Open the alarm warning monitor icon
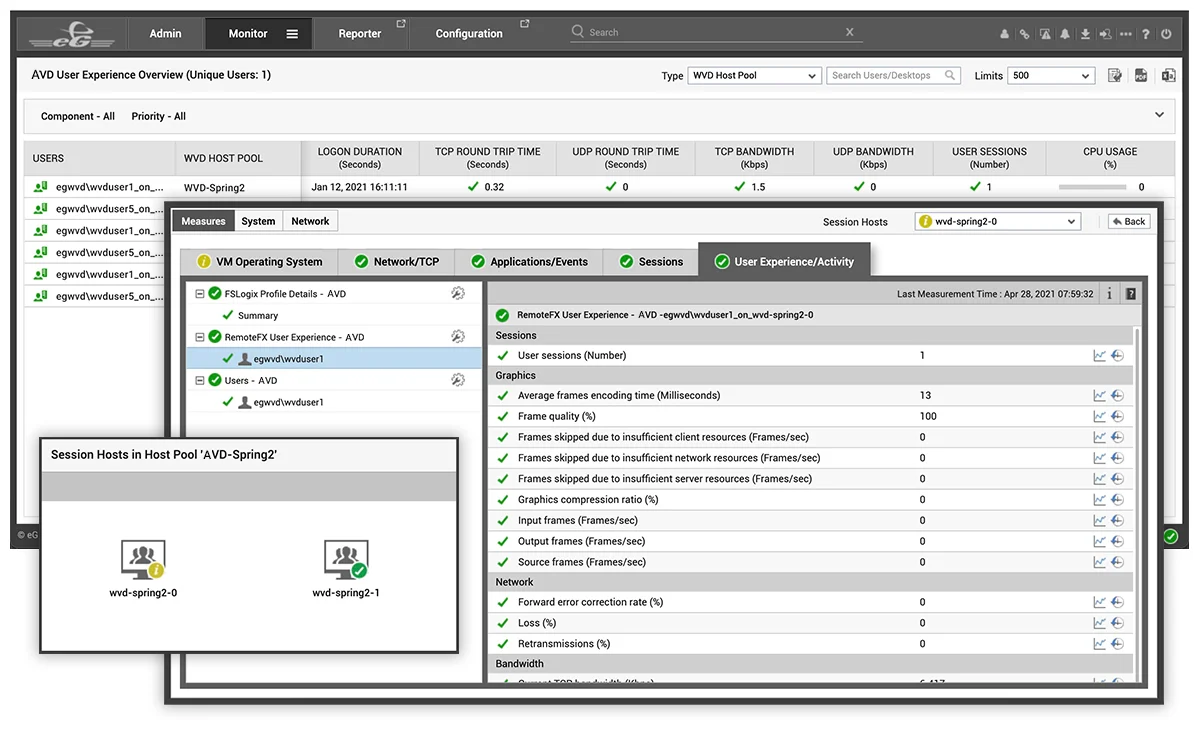This screenshot has height=737, width=1200. click(x=1045, y=34)
